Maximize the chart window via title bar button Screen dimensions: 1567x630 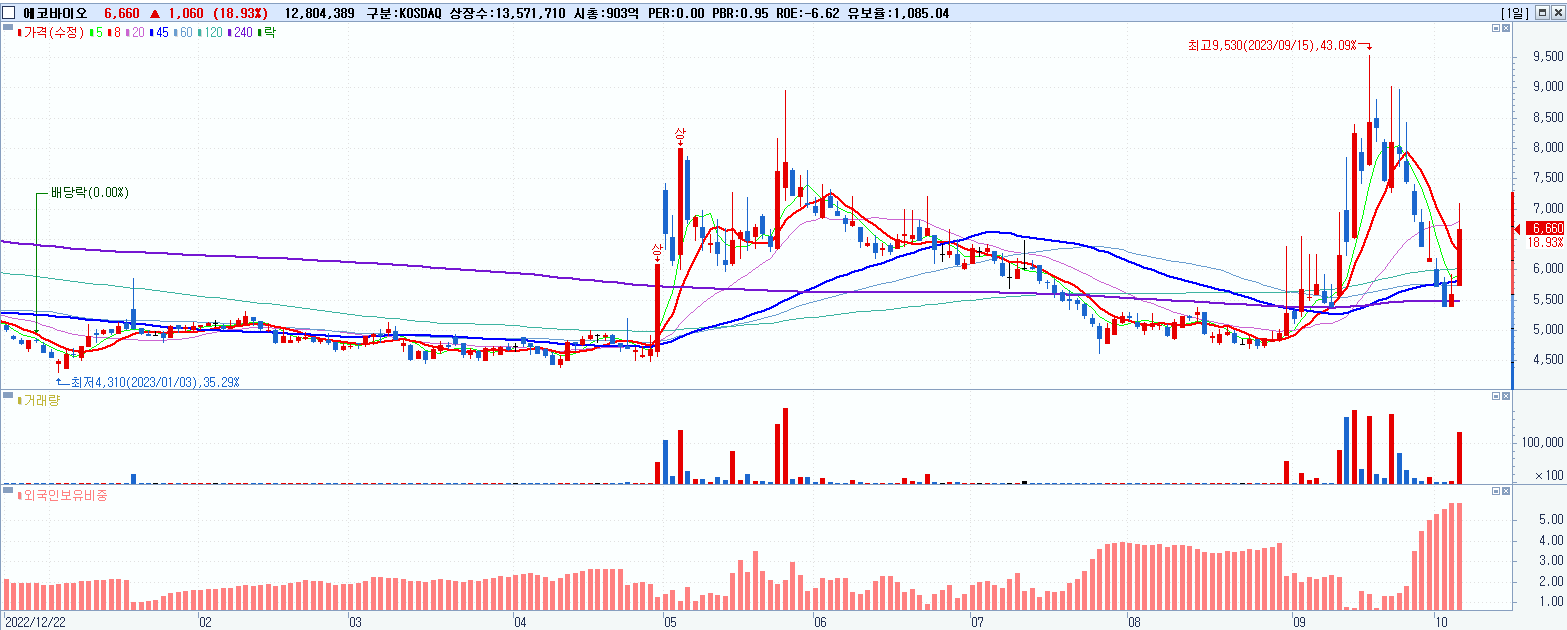pyautogui.click(x=1541, y=13)
